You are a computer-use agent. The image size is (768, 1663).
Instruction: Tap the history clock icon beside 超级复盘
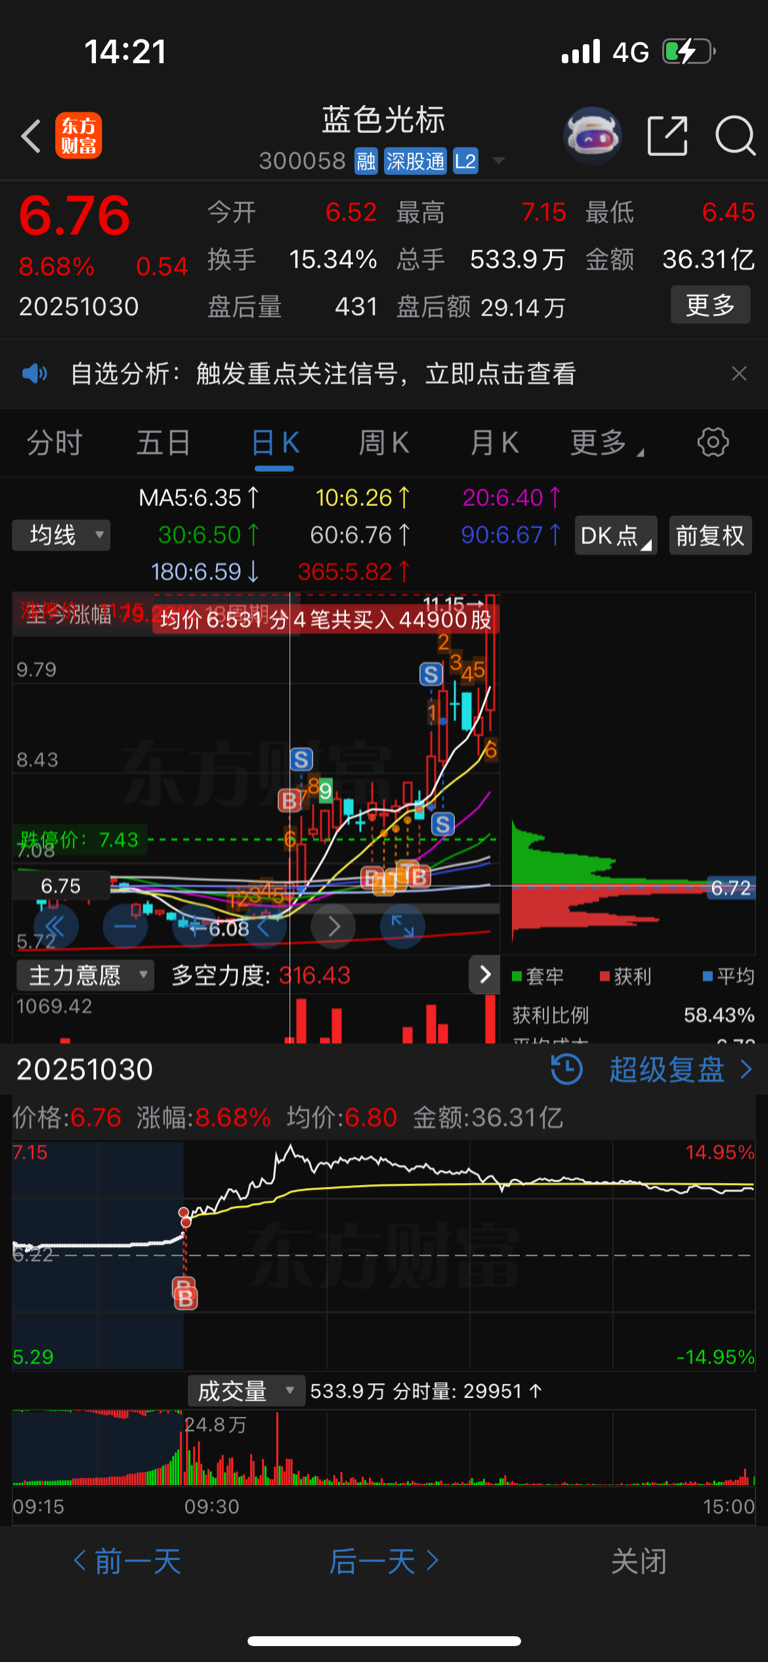tap(567, 1069)
